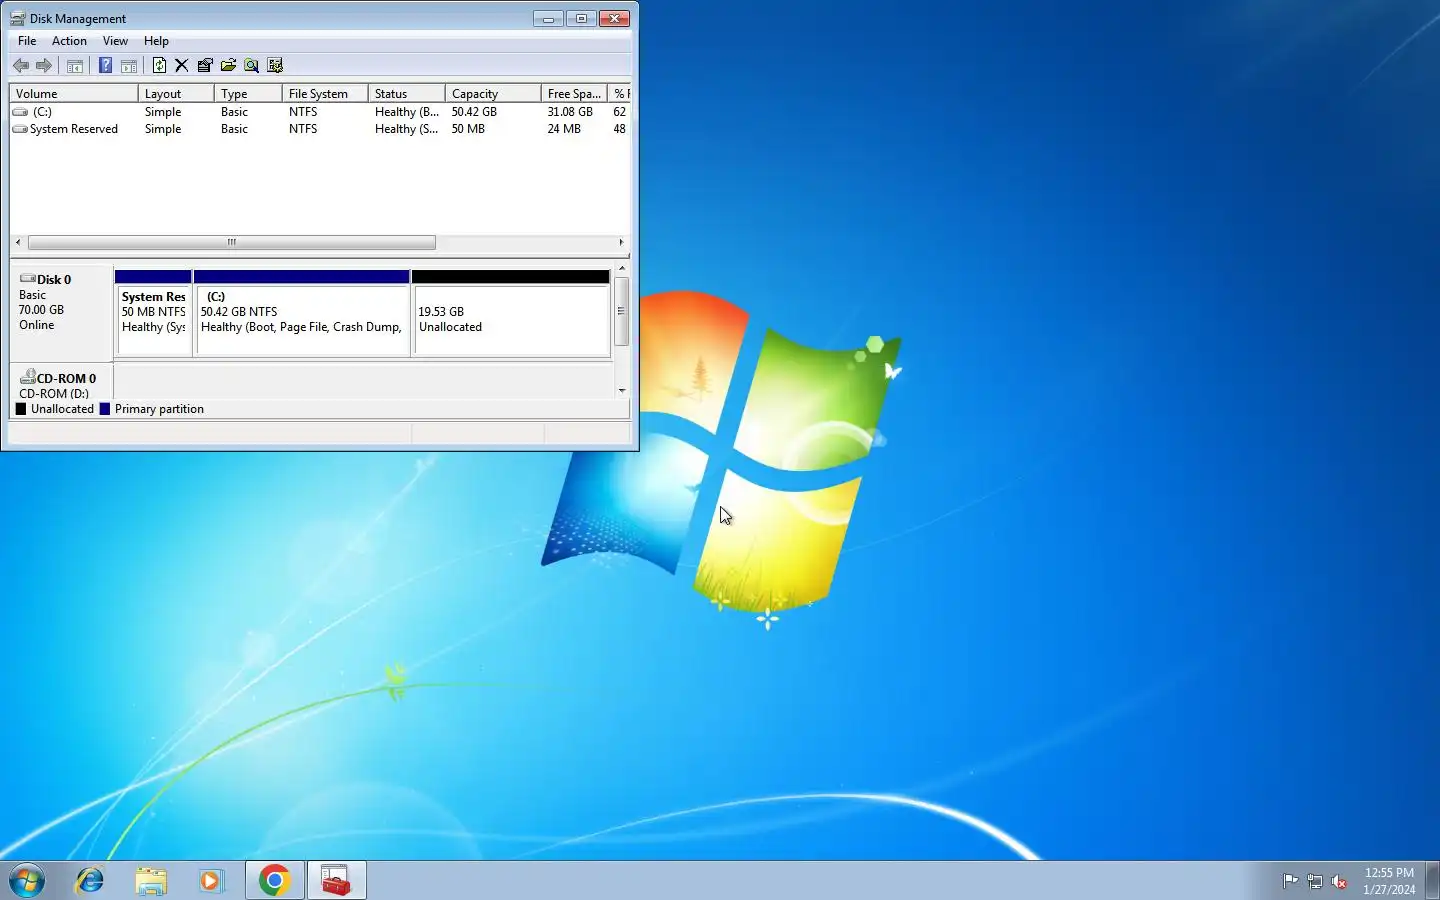Click the disk pane scroll up arrow
This screenshot has height=900, width=1440.
point(621,268)
